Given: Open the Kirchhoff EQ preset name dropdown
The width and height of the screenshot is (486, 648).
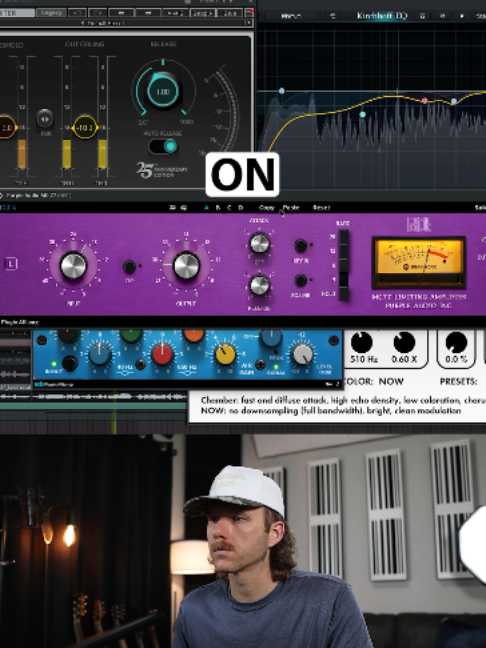Looking at the screenshot, I should tap(382, 16).
